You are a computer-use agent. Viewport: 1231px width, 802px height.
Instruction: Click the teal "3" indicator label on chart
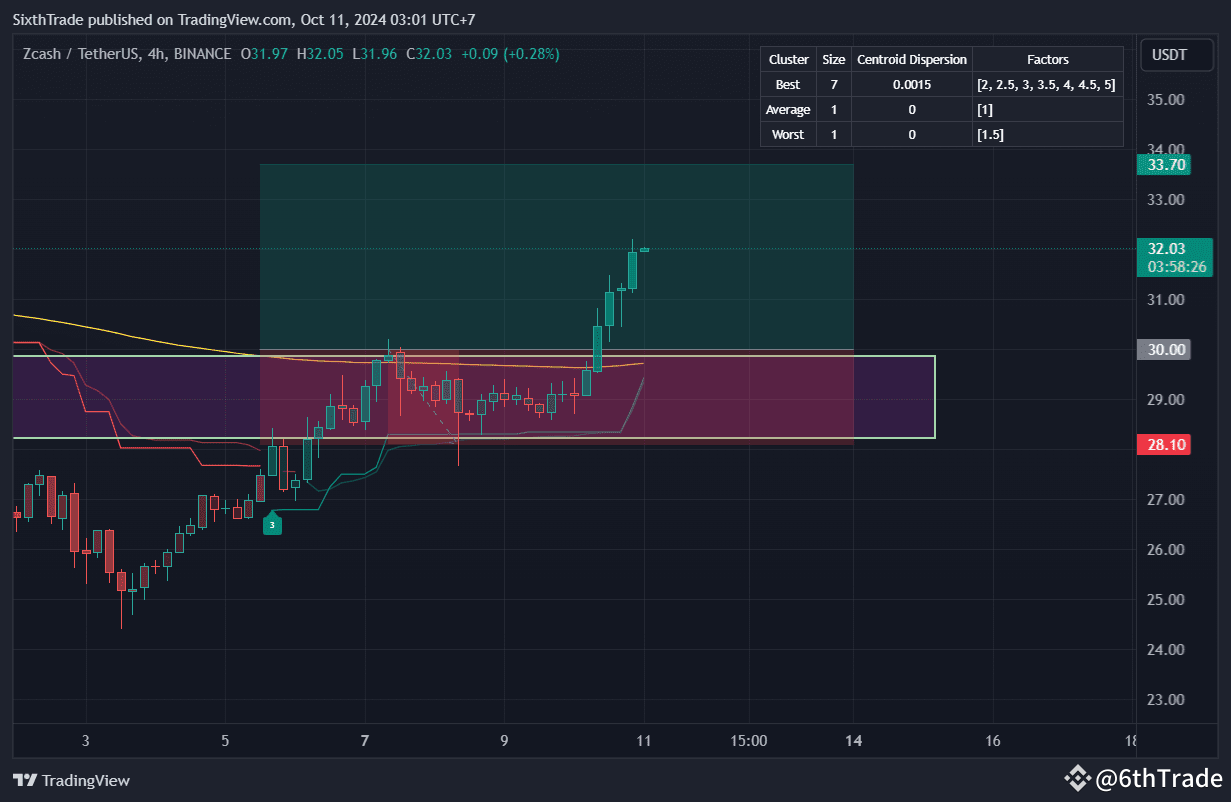coord(272,523)
